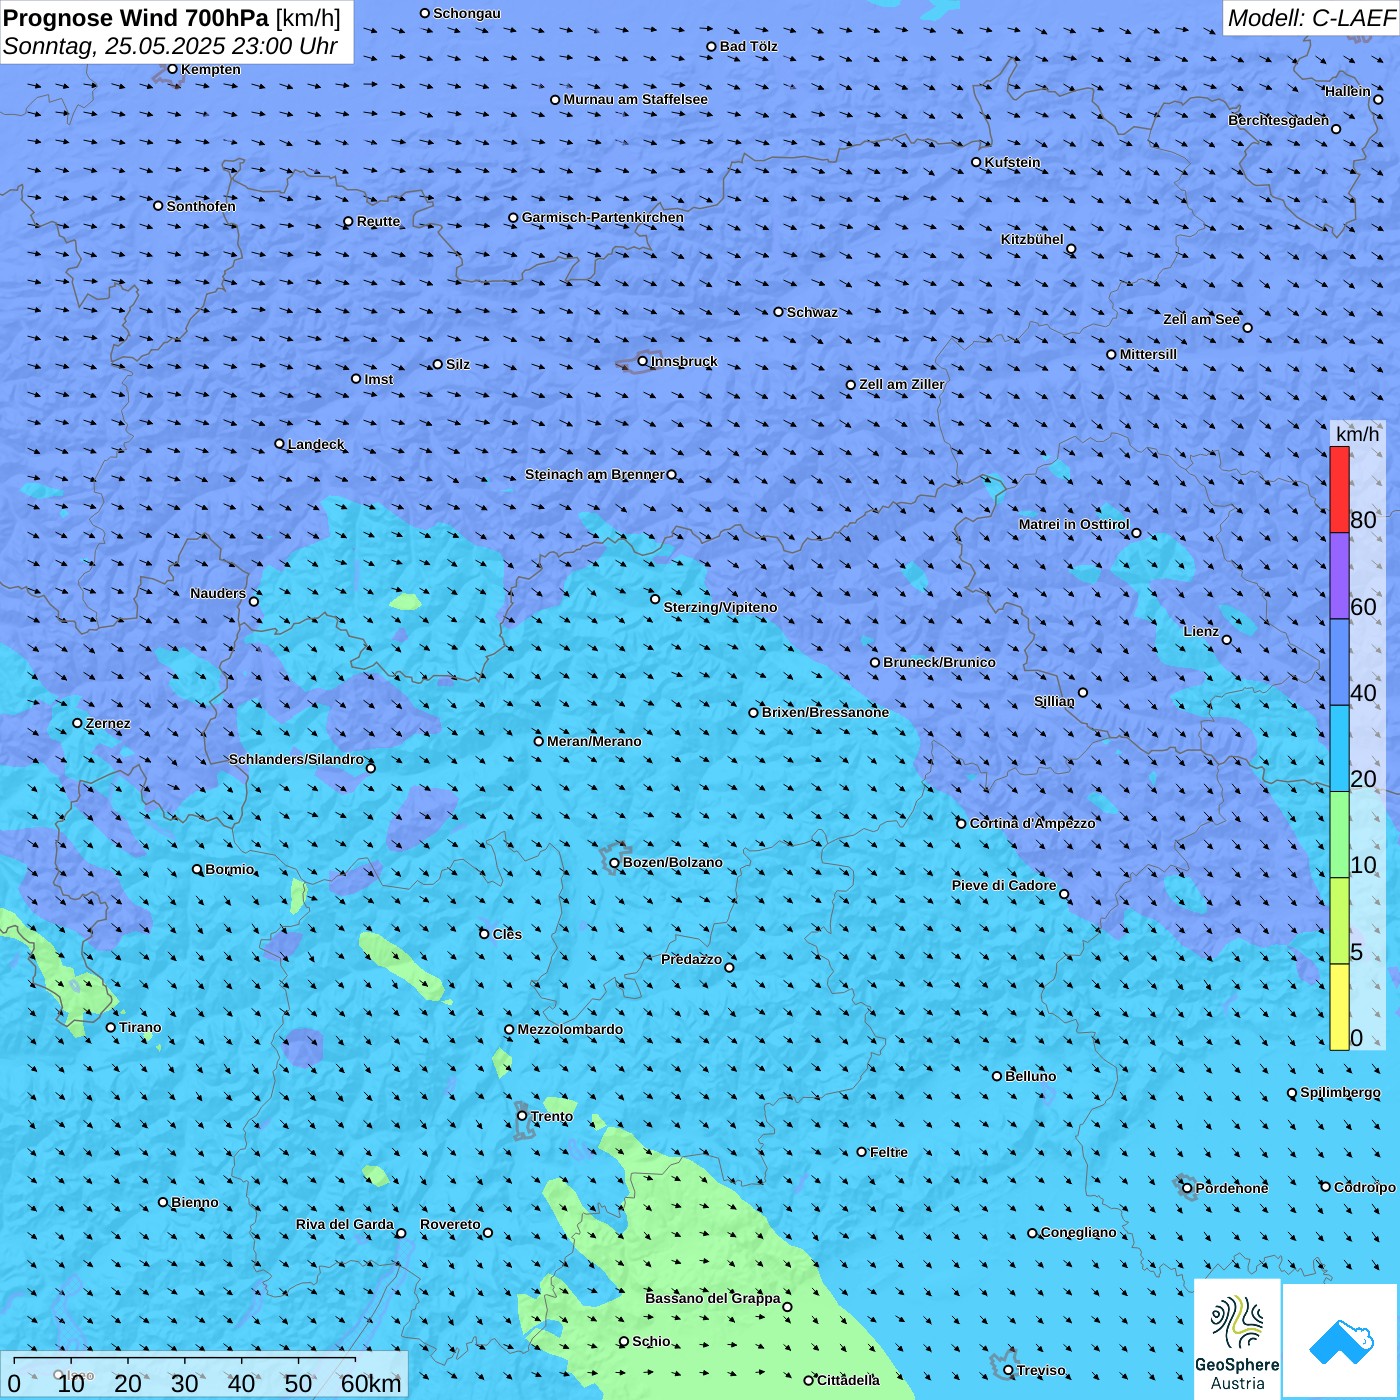This screenshot has width=1400, height=1400.
Task: Click the Treviso city marker
Action: (x=1009, y=1370)
